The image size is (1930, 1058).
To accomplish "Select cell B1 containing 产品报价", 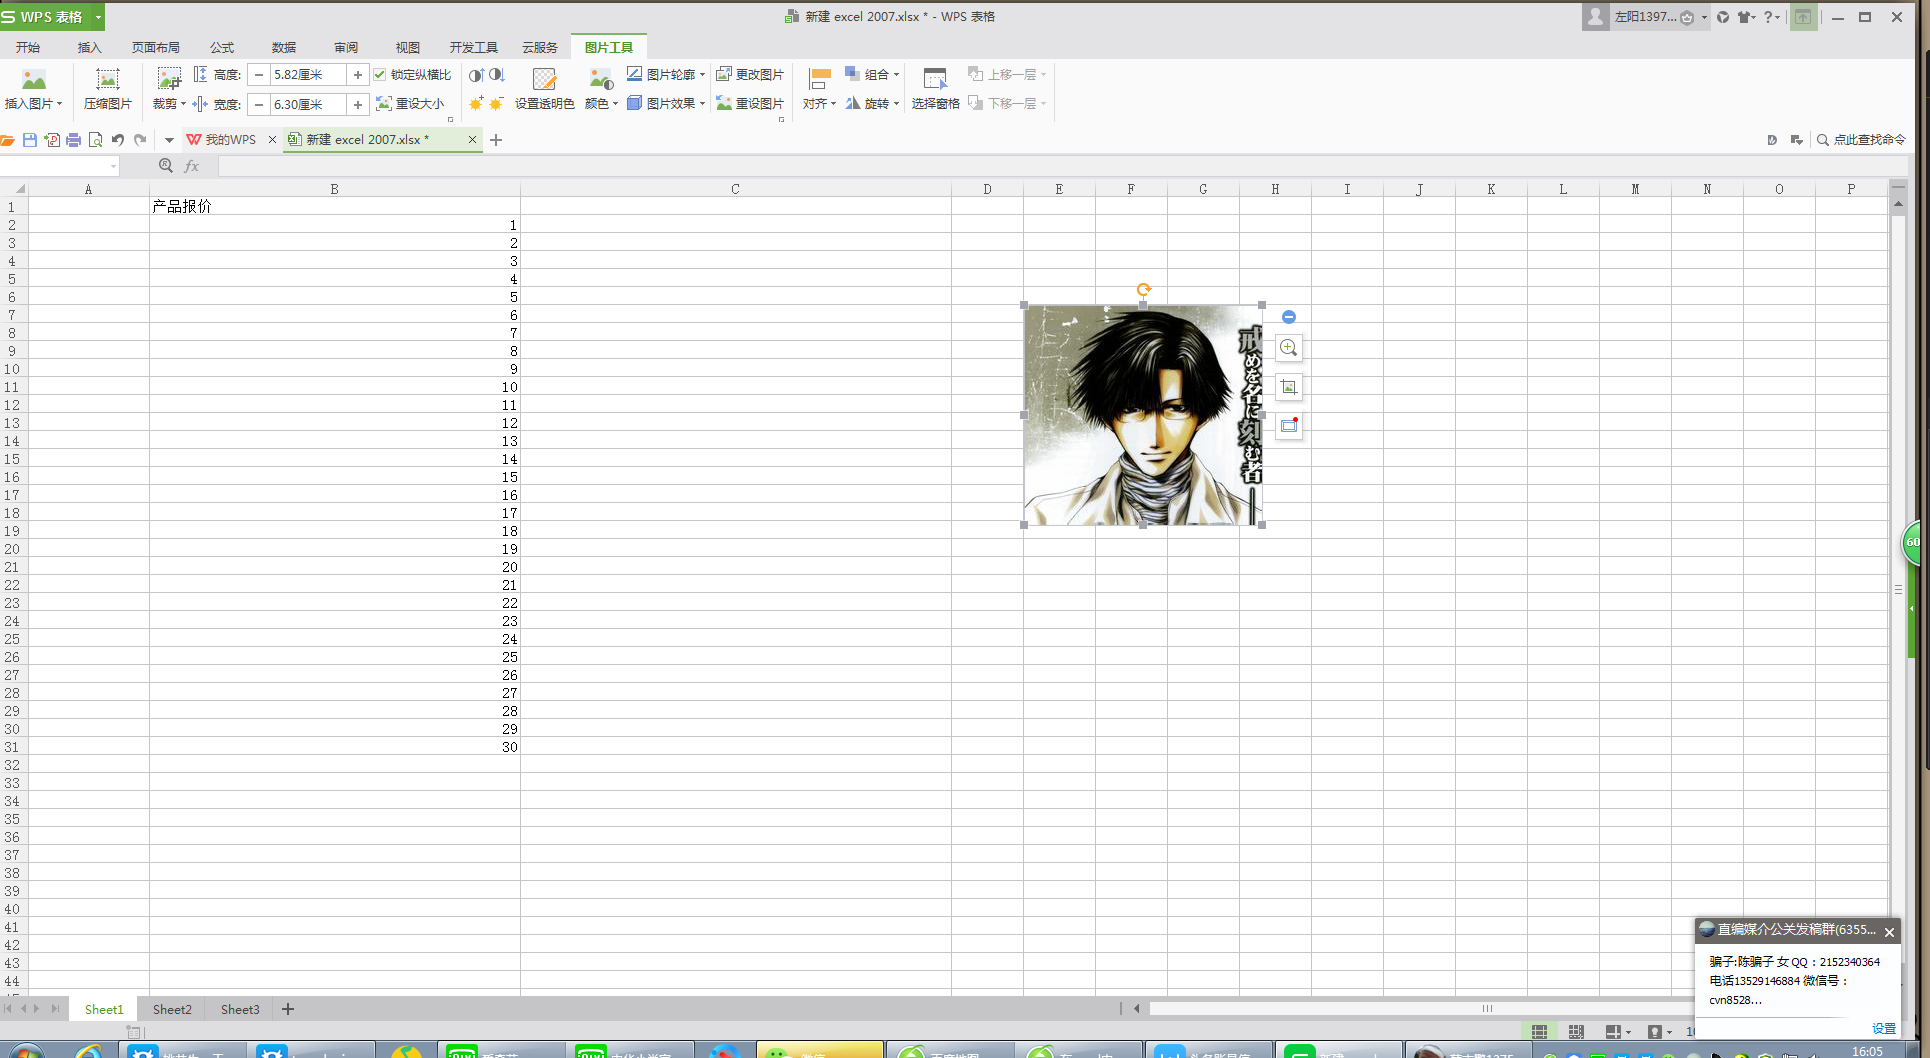I will 334,206.
